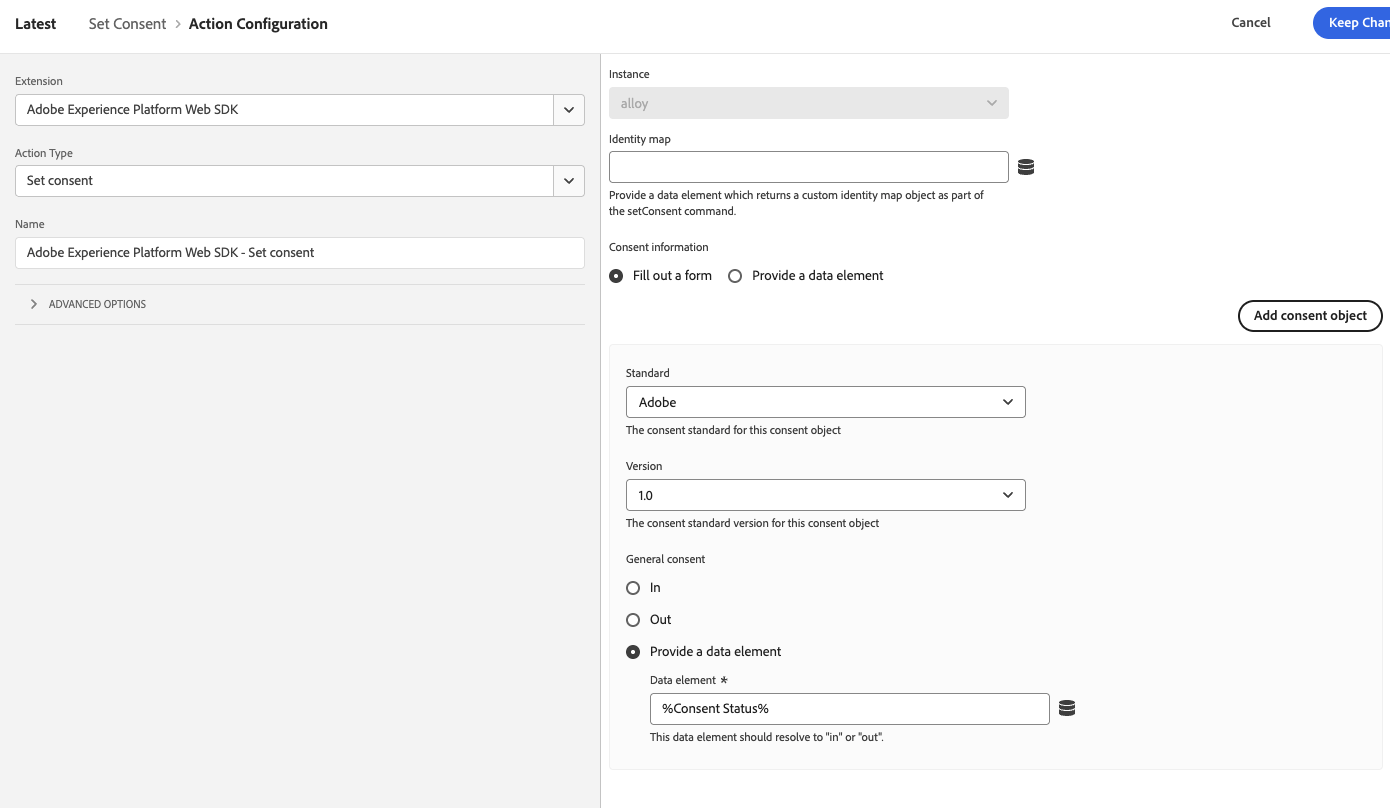Open the Standard dropdown showing Adobe
Viewport: 1390px width, 808px height.
825,402
